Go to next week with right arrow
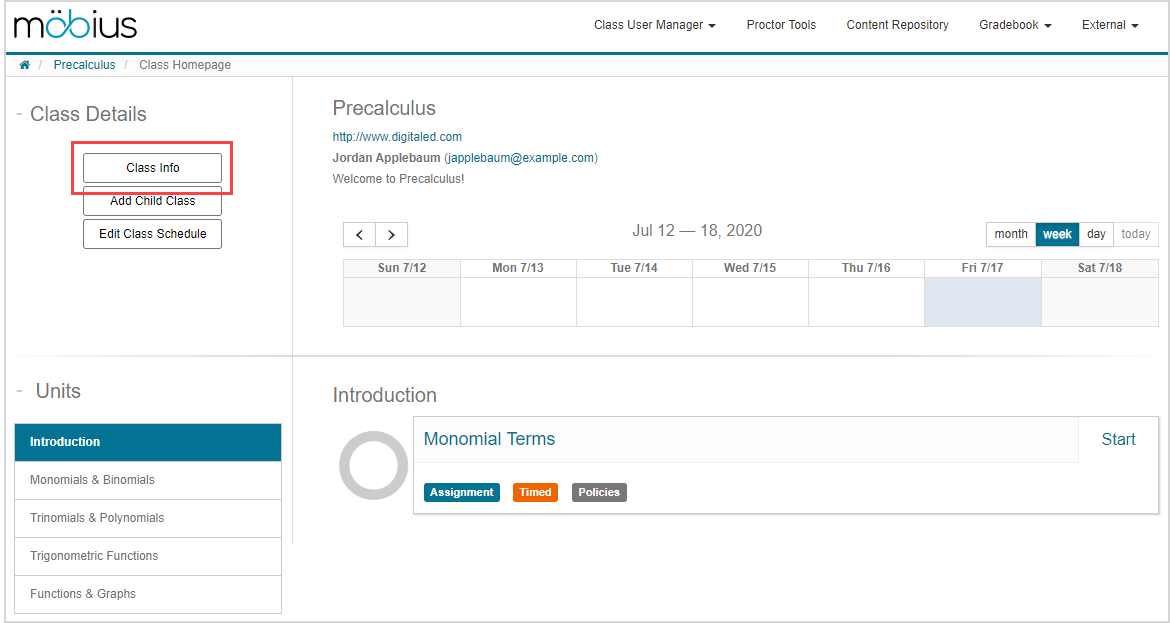The height and width of the screenshot is (623, 1170). click(391, 235)
